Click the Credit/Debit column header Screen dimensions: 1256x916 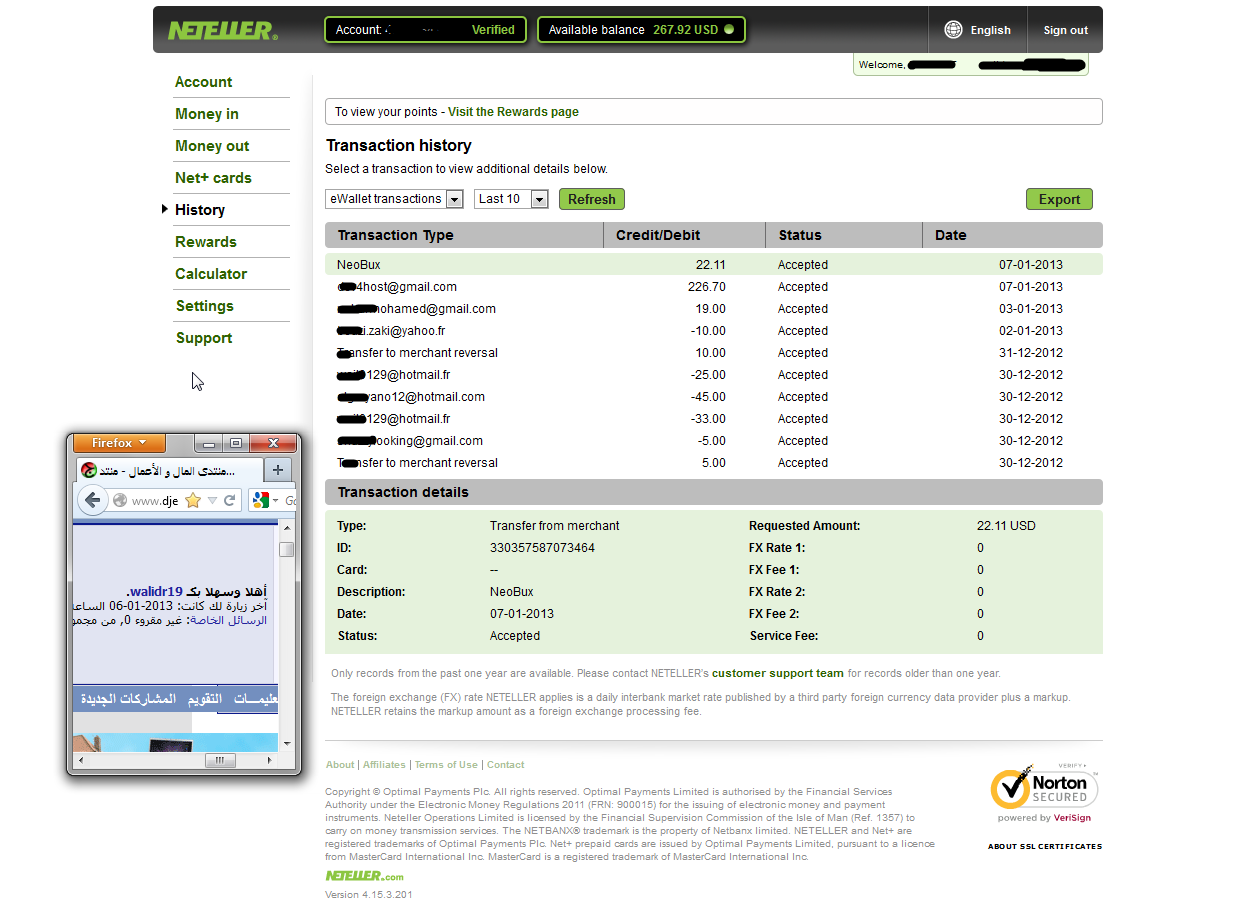point(685,235)
